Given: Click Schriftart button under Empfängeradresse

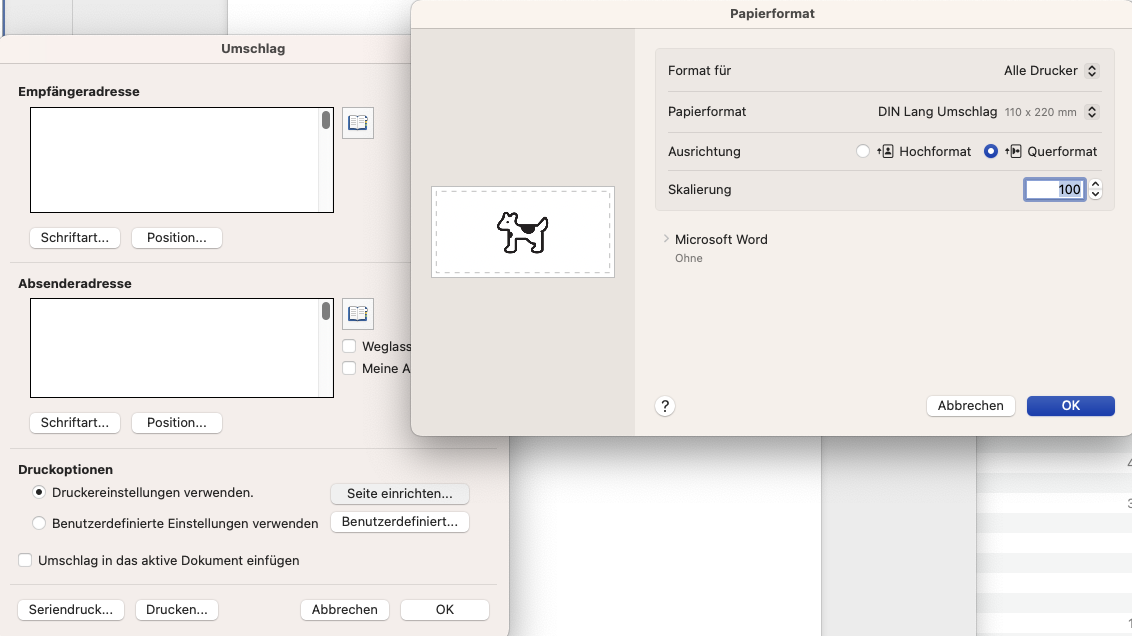Looking at the screenshot, I should (x=75, y=238).
